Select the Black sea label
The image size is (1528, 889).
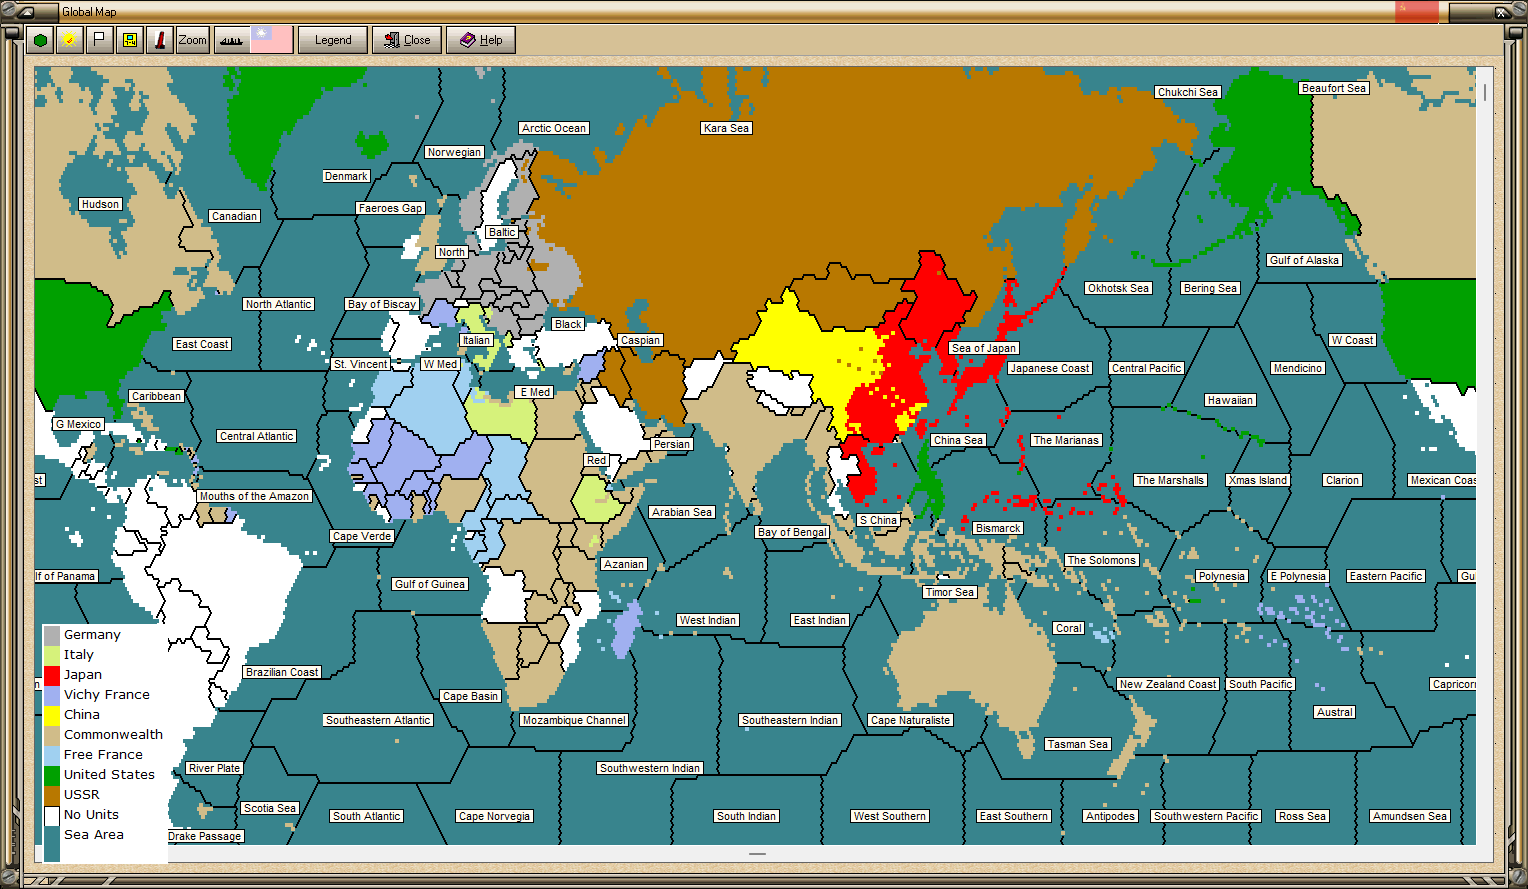click(568, 324)
